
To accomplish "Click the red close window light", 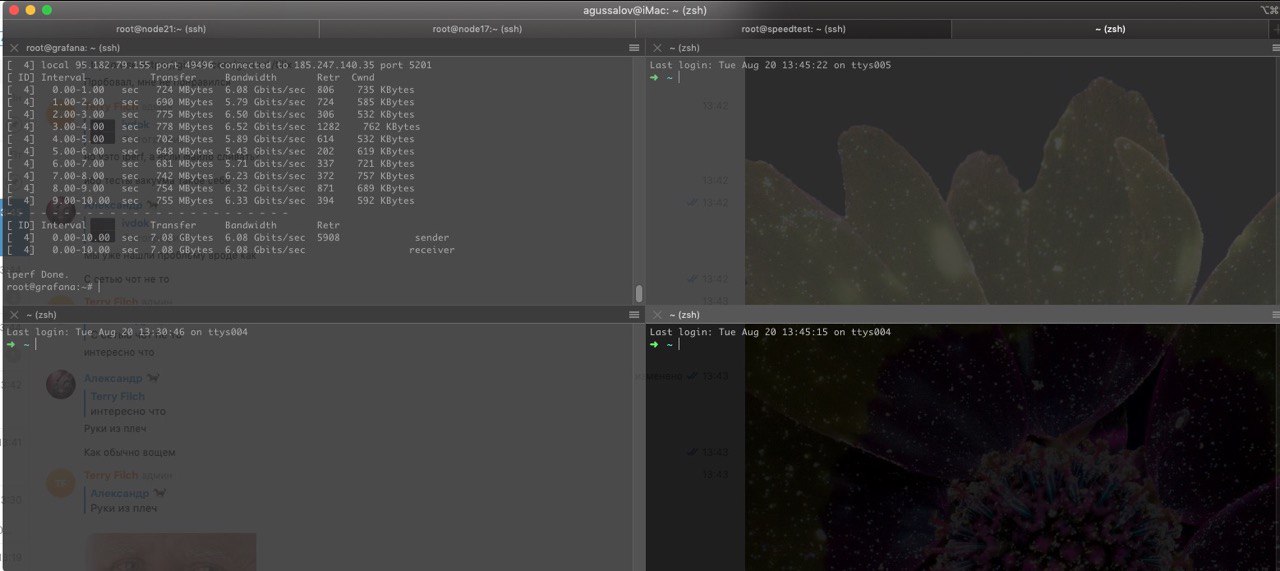I will point(14,9).
